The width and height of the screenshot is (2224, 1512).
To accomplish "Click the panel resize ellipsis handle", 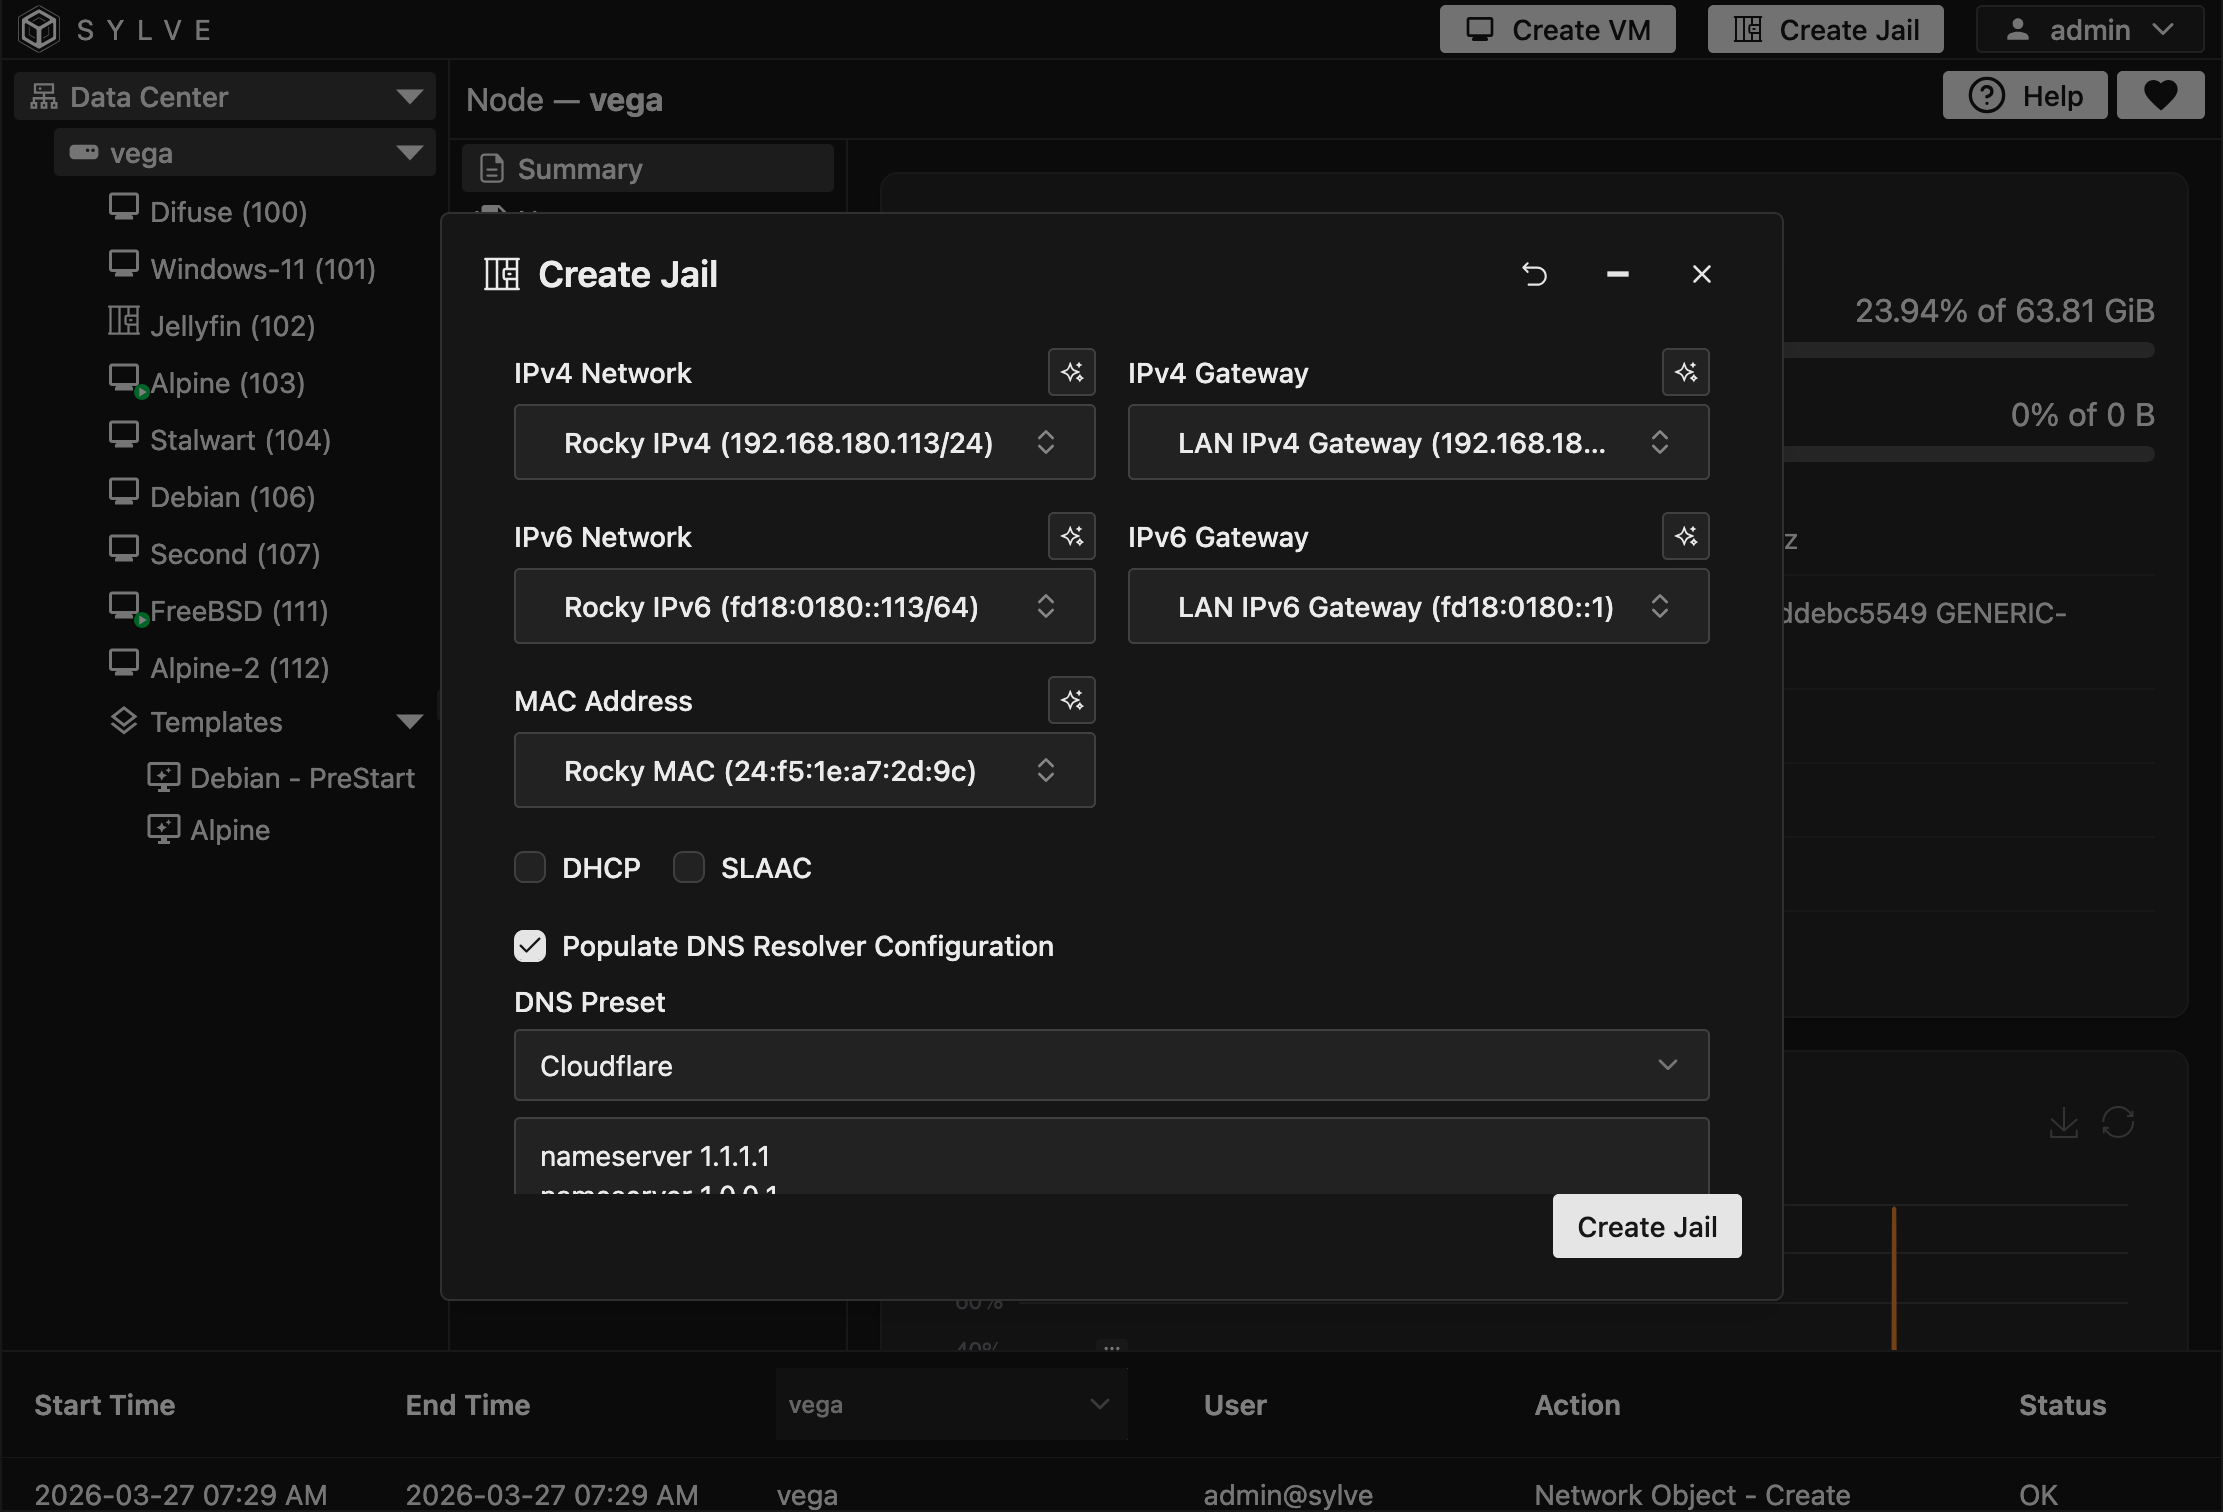I will (1112, 1347).
